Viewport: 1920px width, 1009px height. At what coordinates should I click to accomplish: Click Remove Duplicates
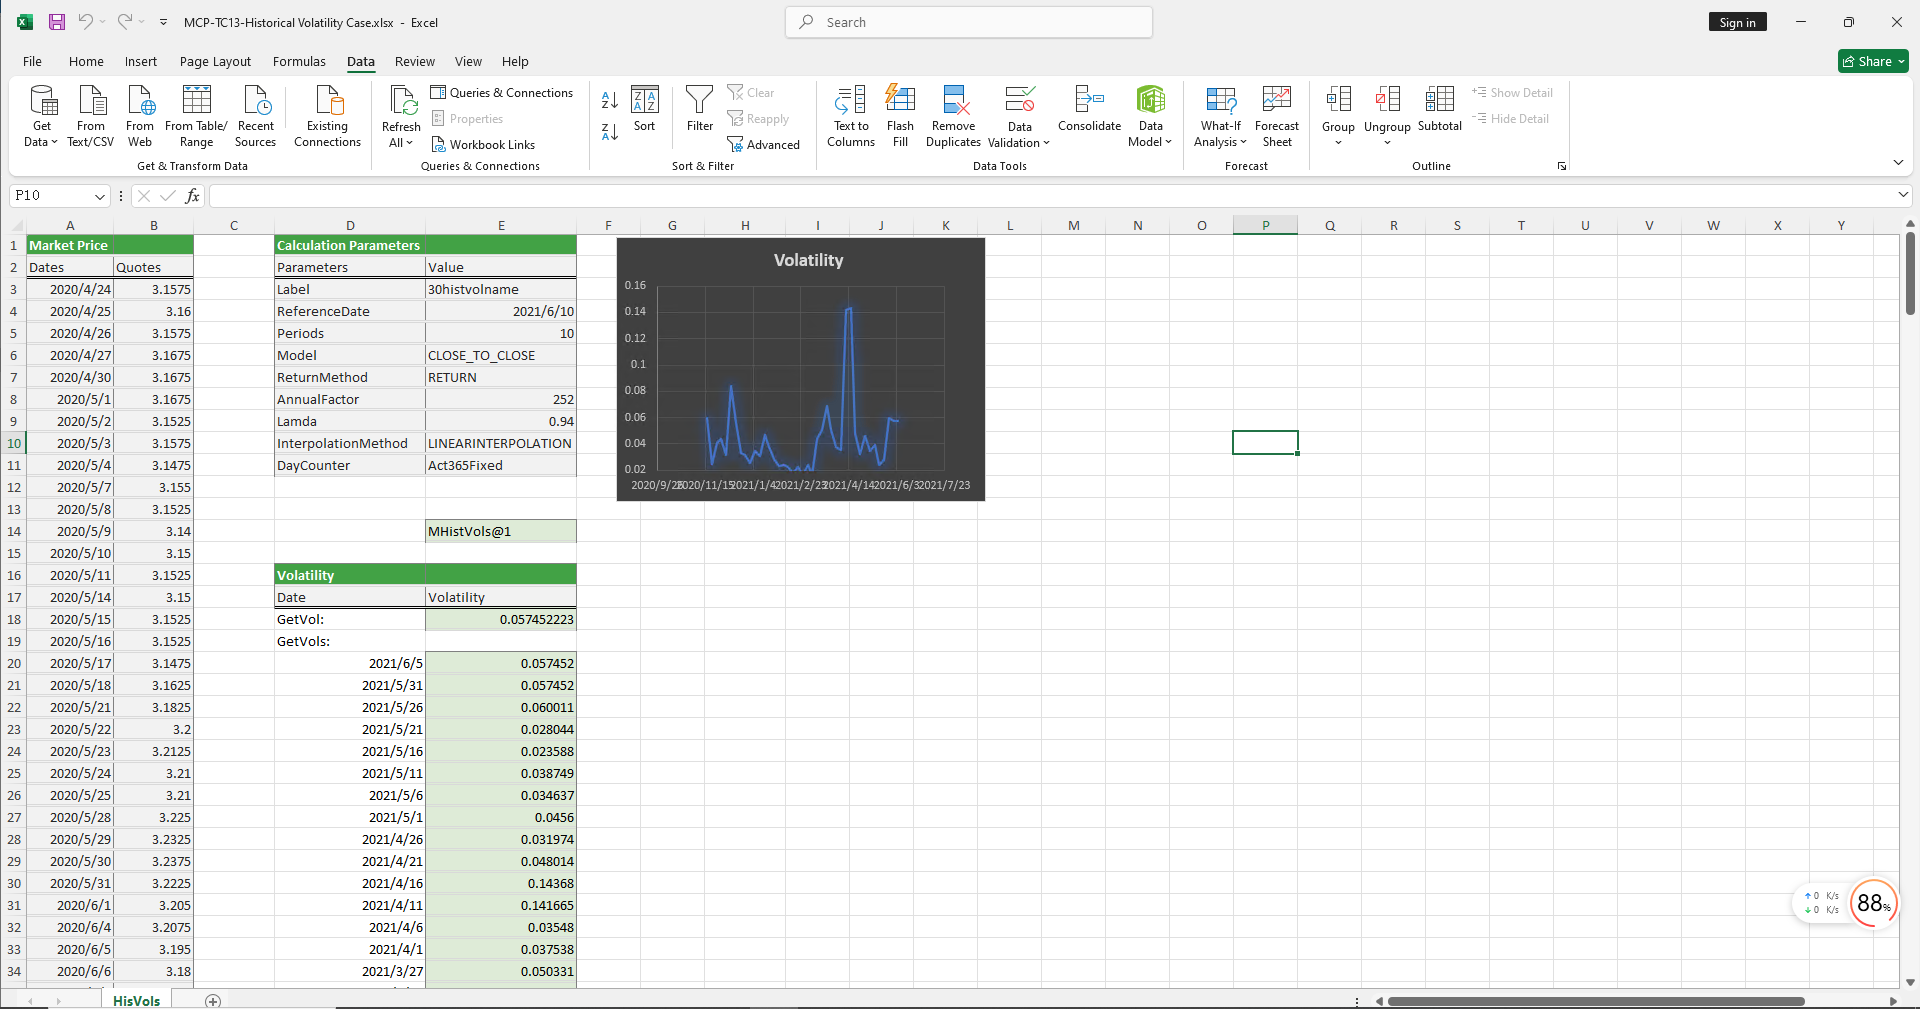tap(953, 116)
